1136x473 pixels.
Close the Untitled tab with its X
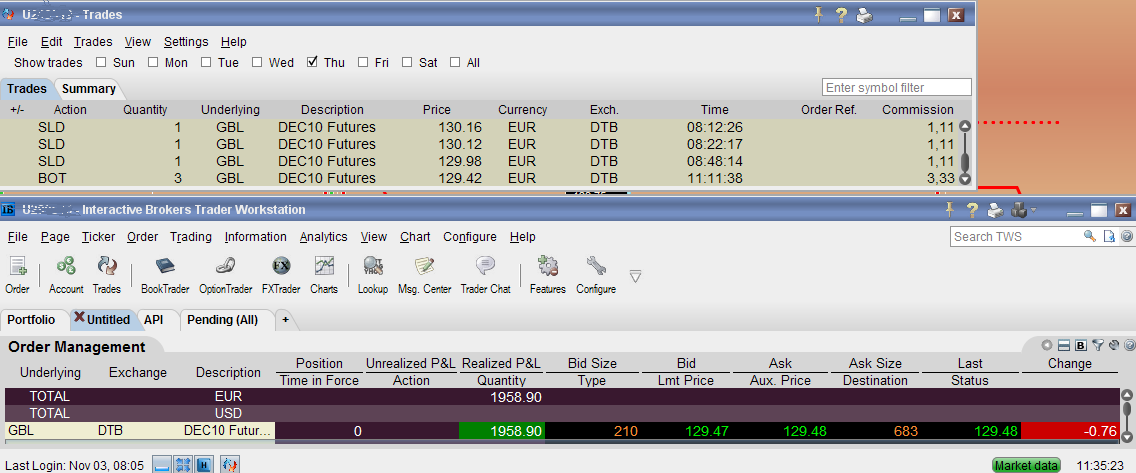tap(79, 318)
